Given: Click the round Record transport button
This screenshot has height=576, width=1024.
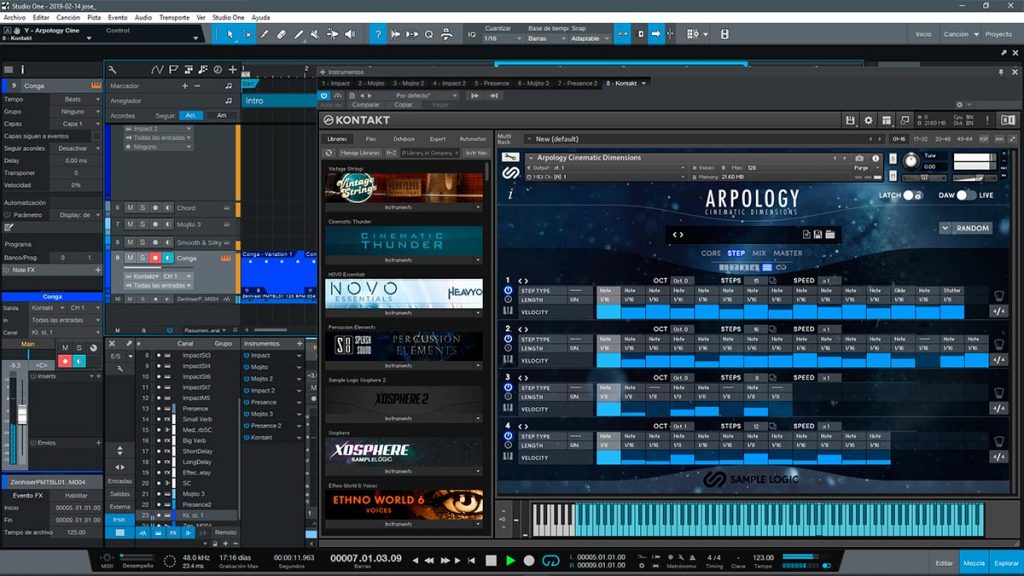Looking at the screenshot, I should (x=529, y=560).
